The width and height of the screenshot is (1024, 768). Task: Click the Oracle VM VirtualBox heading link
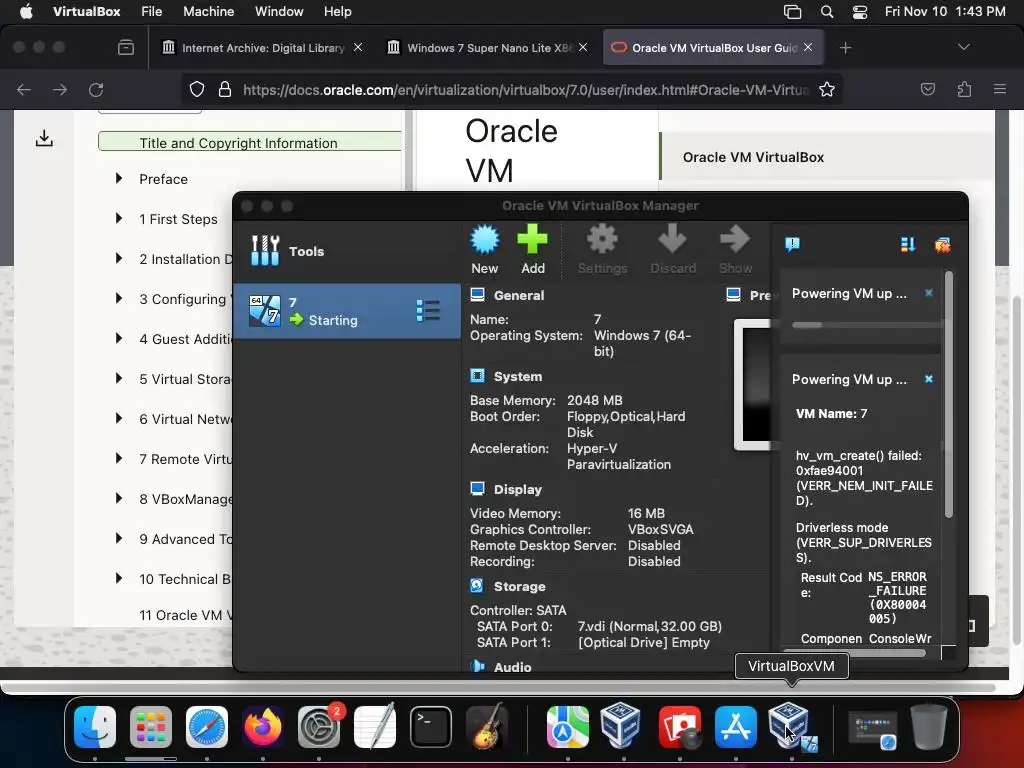tap(753, 157)
